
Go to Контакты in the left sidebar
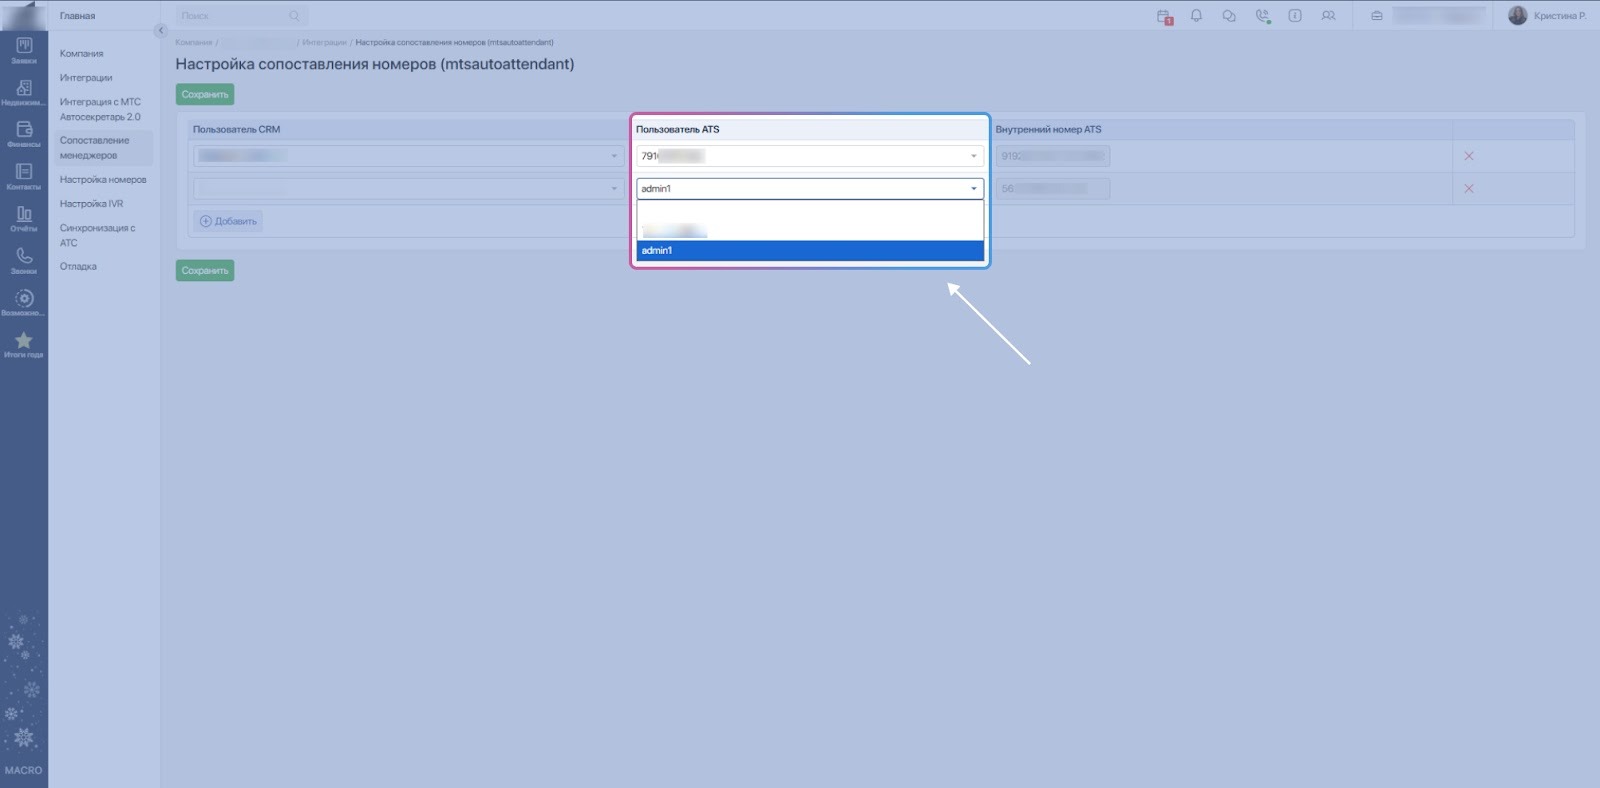(24, 176)
